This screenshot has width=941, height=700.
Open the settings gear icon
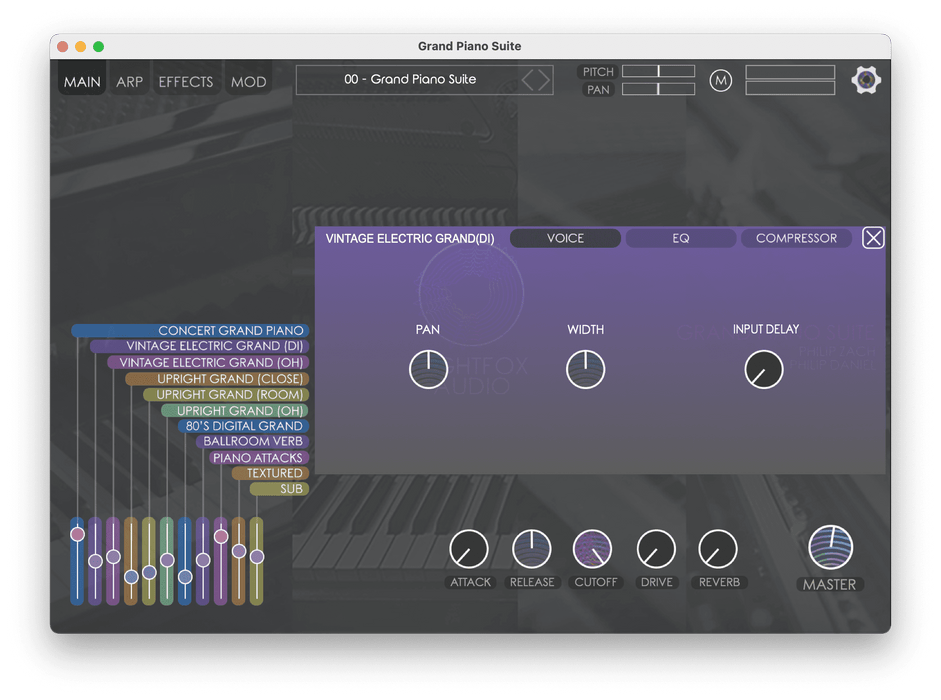click(x=866, y=80)
